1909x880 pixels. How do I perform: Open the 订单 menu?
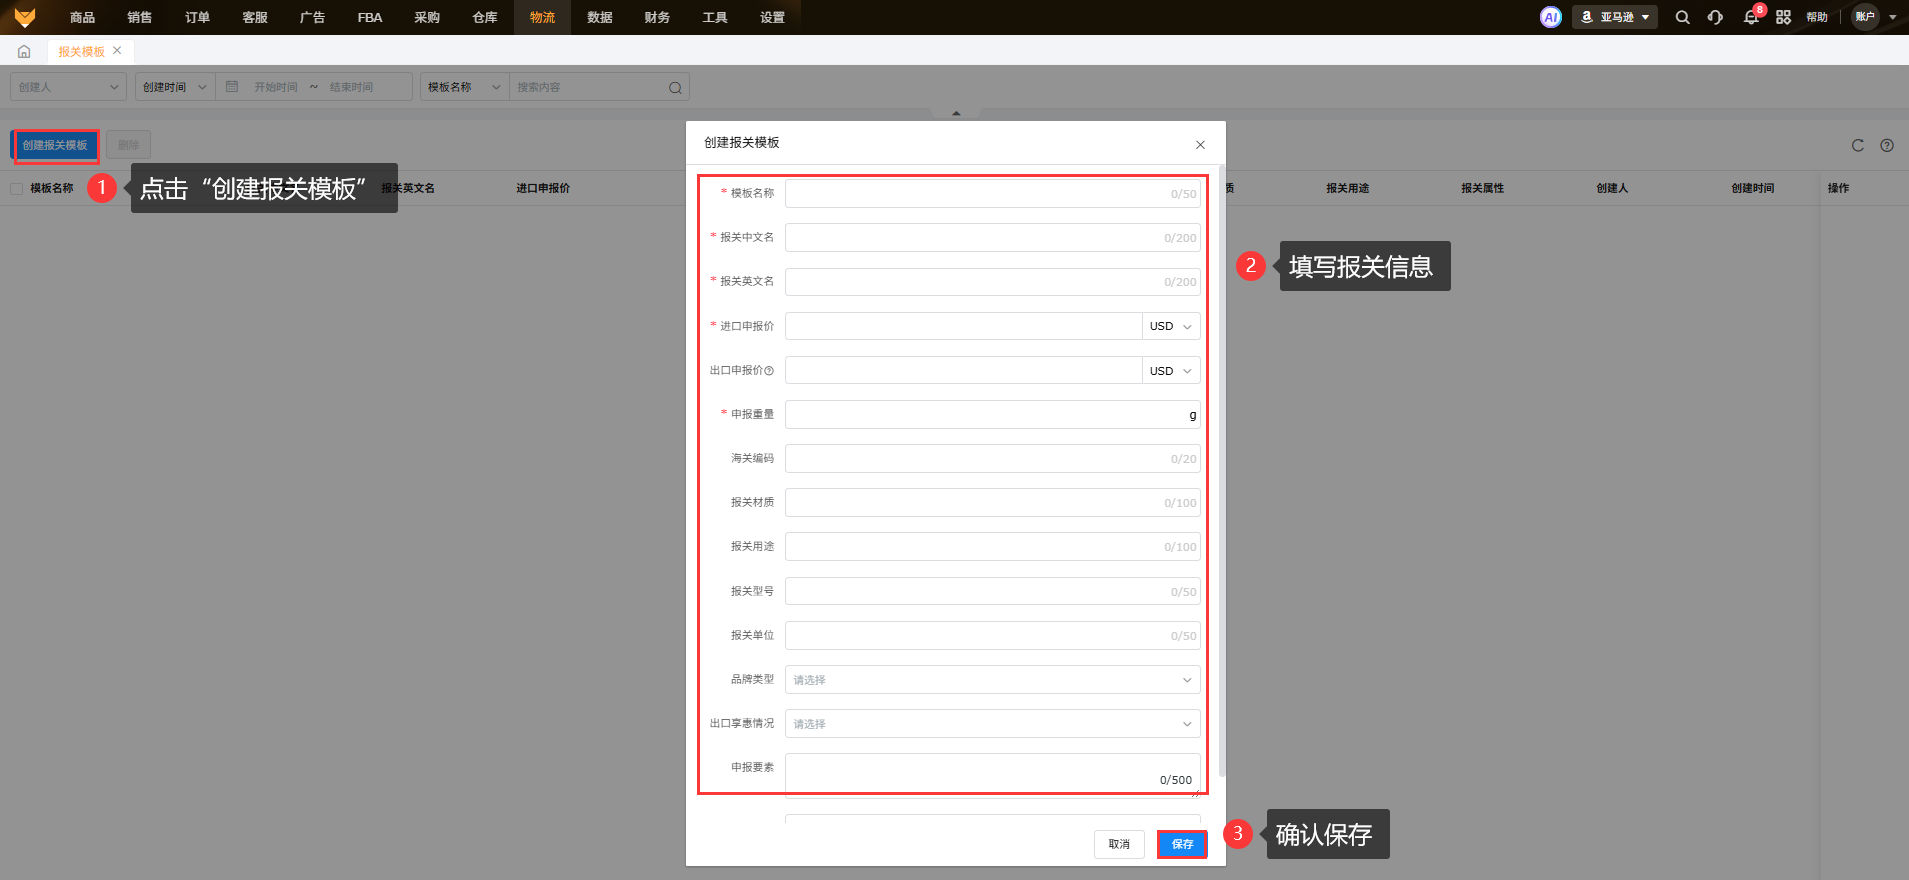coord(197,17)
